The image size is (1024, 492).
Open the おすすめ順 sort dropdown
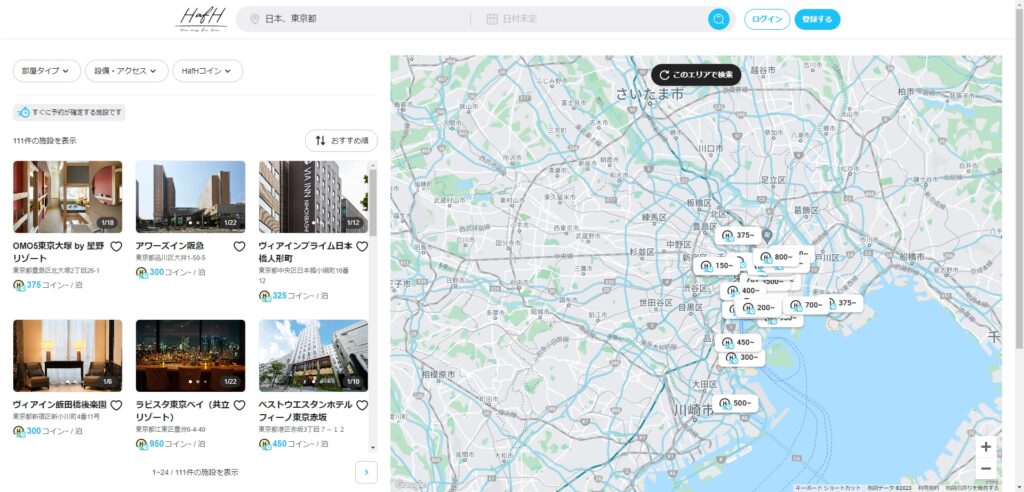341,140
